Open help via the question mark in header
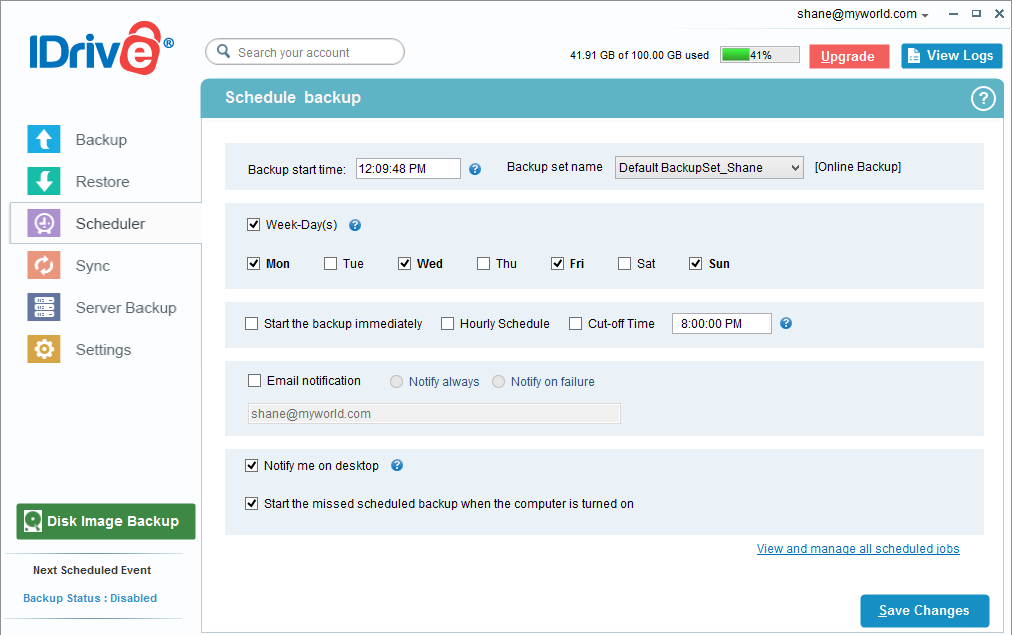Screen dimensions: 1012x635 coord(983,98)
